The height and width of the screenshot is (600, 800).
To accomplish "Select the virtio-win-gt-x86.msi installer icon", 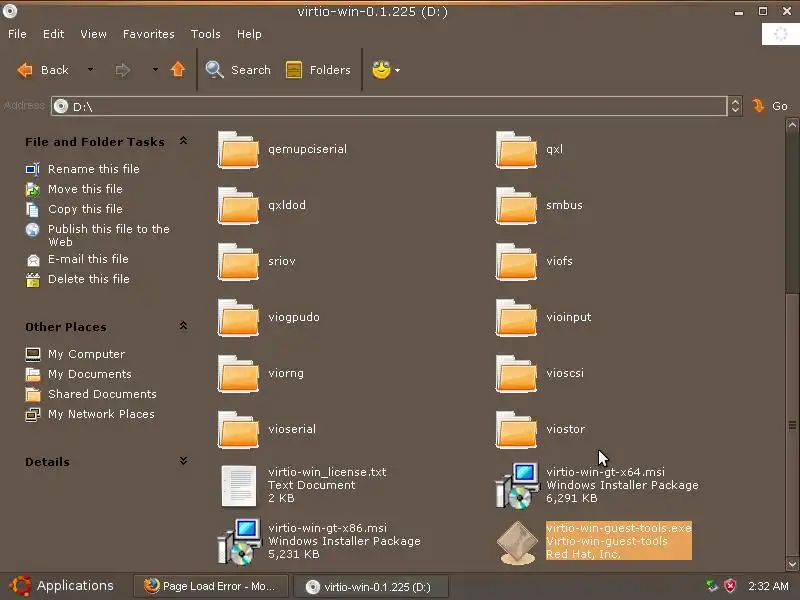I will pos(239,542).
